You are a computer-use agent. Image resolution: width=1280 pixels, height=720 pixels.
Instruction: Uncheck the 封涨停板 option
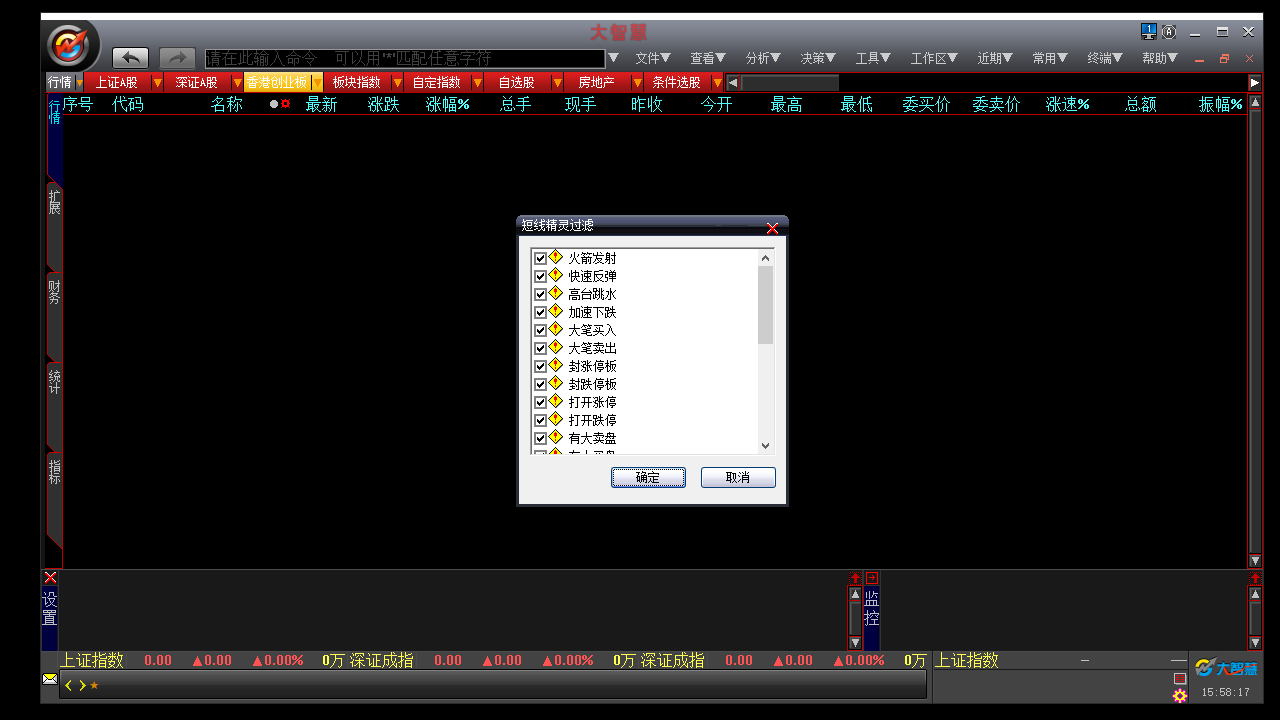[540, 365]
